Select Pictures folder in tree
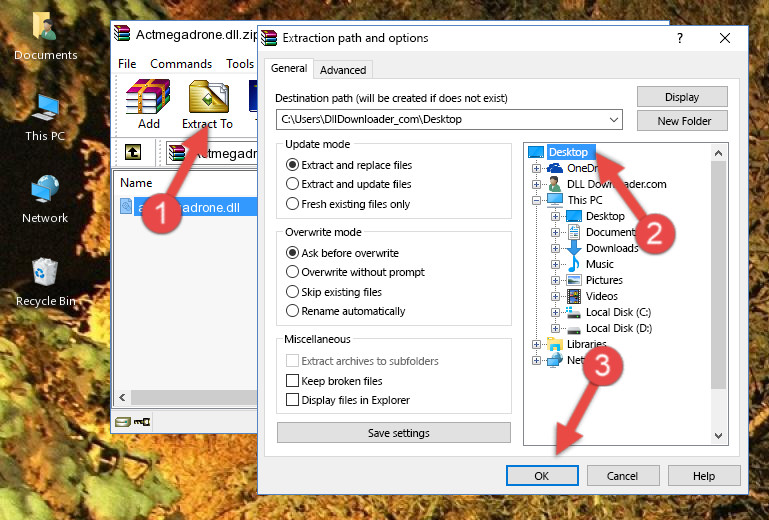The width and height of the screenshot is (769, 520). [604, 280]
